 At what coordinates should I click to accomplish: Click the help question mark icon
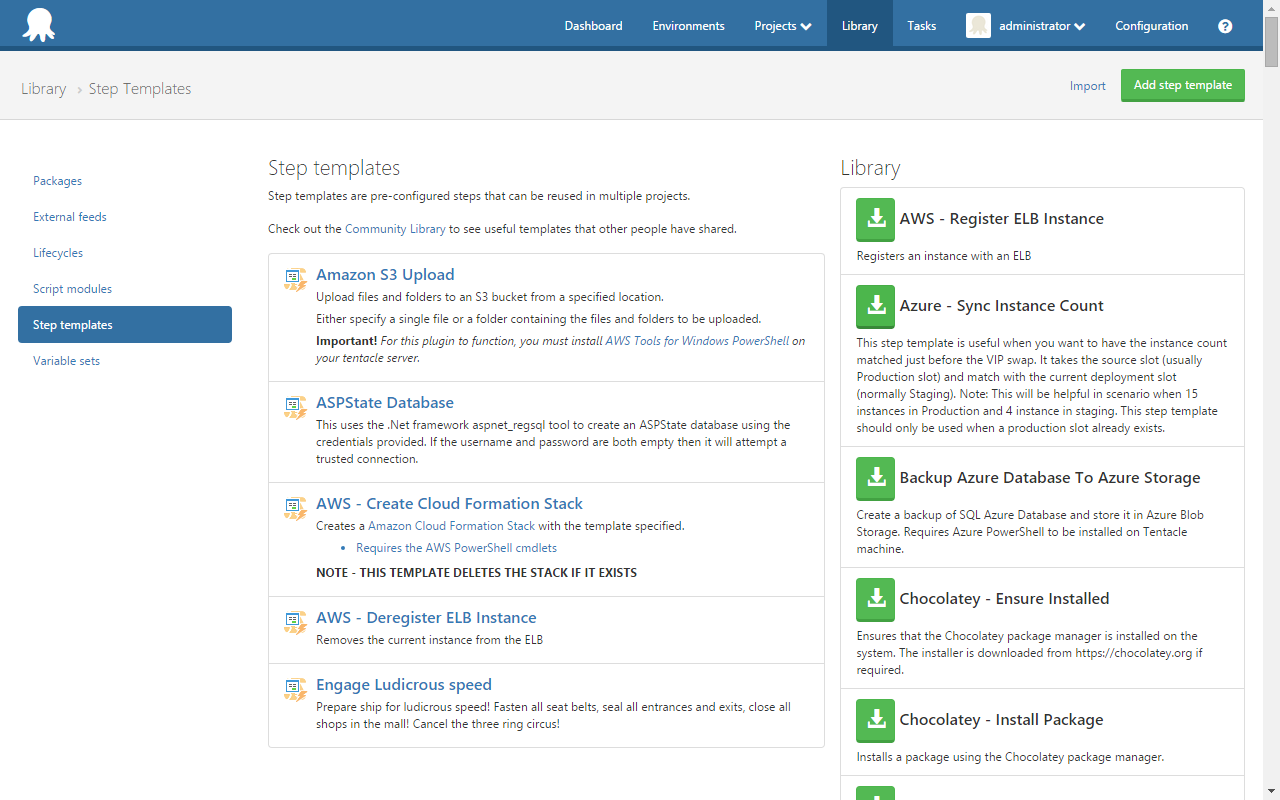pos(1225,26)
